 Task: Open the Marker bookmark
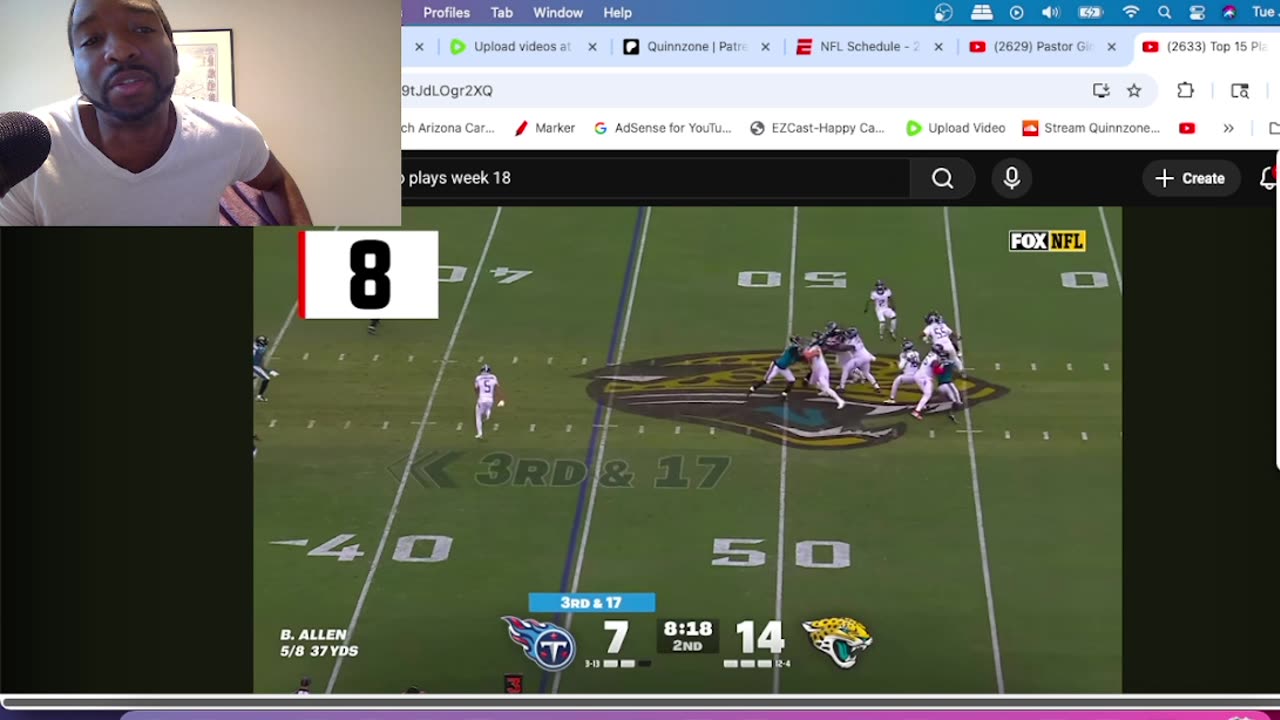click(x=544, y=128)
